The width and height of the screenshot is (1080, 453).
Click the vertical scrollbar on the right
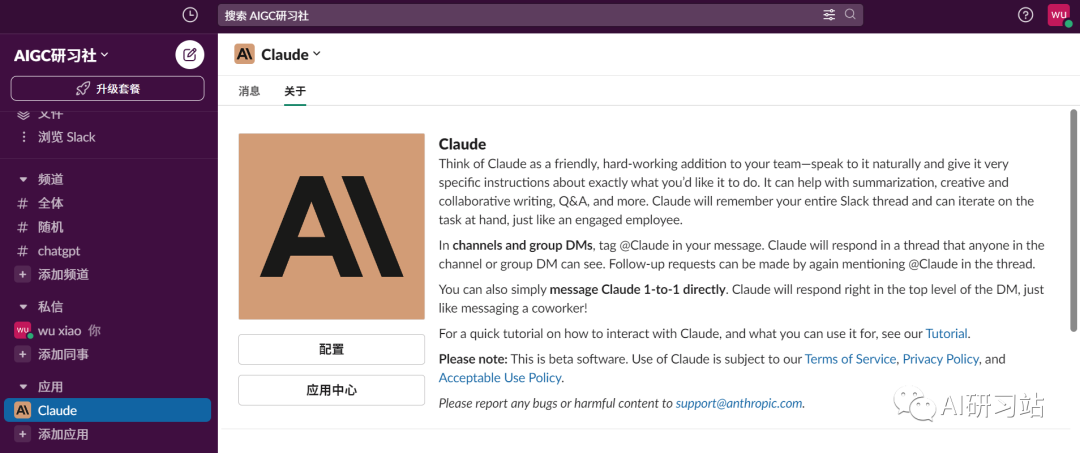1074,220
